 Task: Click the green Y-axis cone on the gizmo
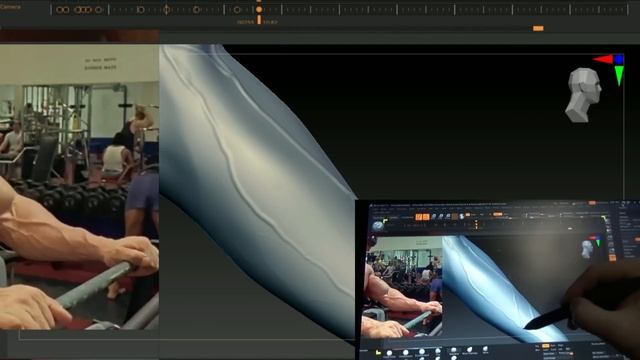(x=619, y=76)
